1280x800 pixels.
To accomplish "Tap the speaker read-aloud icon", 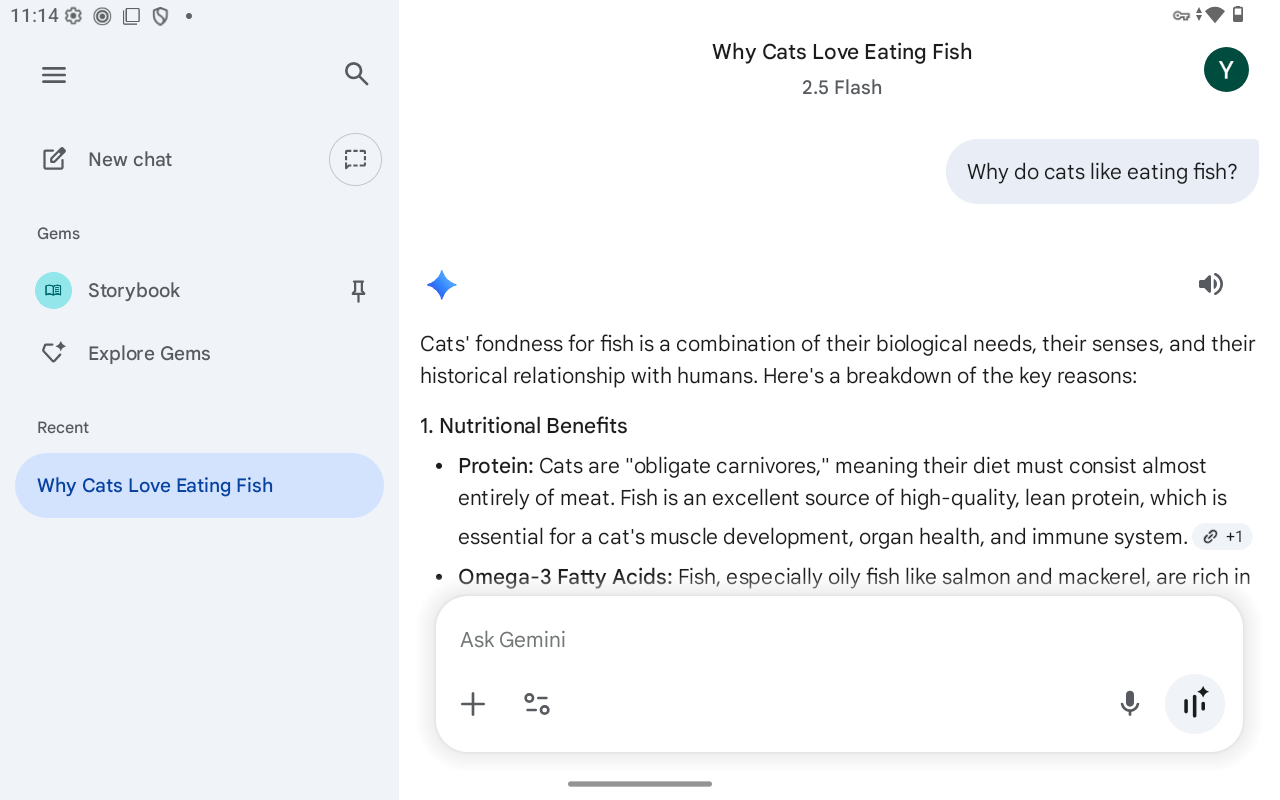I will click(x=1210, y=285).
